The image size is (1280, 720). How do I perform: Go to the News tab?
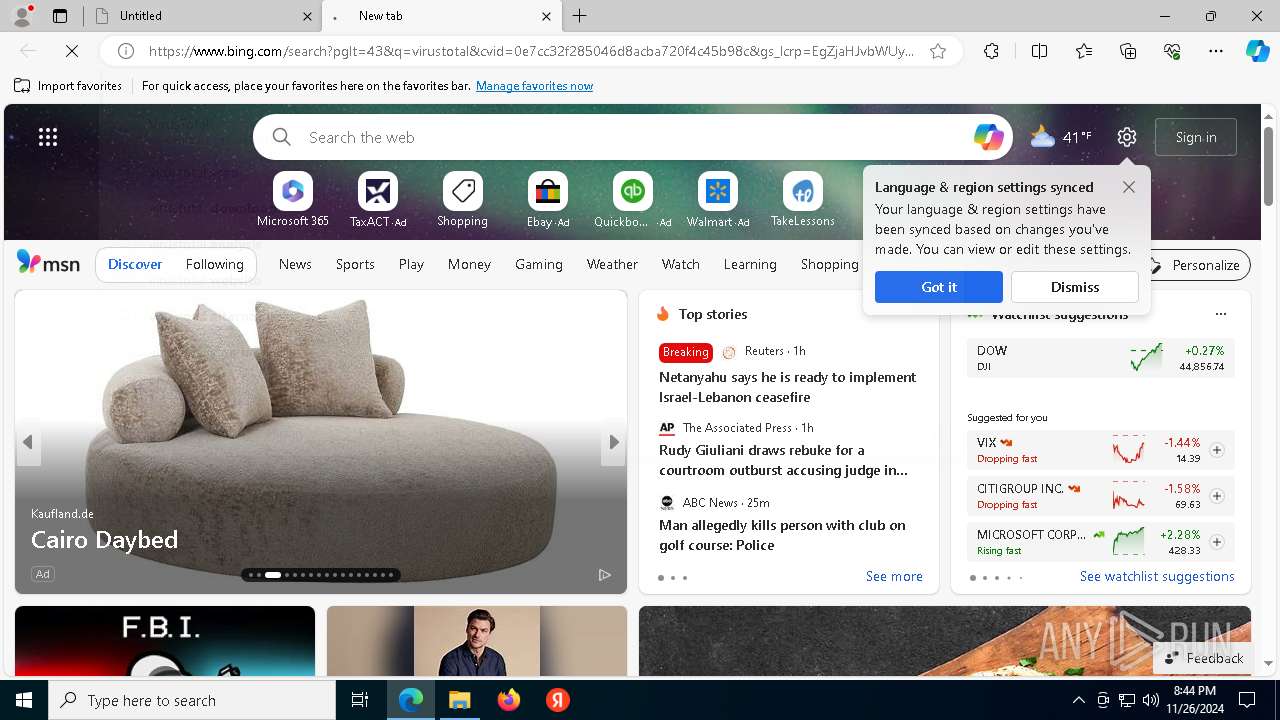[295, 264]
